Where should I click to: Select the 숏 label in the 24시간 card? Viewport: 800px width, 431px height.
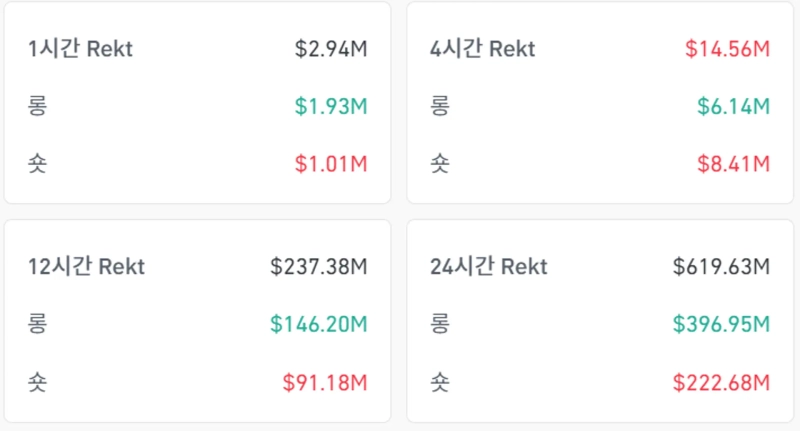[x=440, y=381]
